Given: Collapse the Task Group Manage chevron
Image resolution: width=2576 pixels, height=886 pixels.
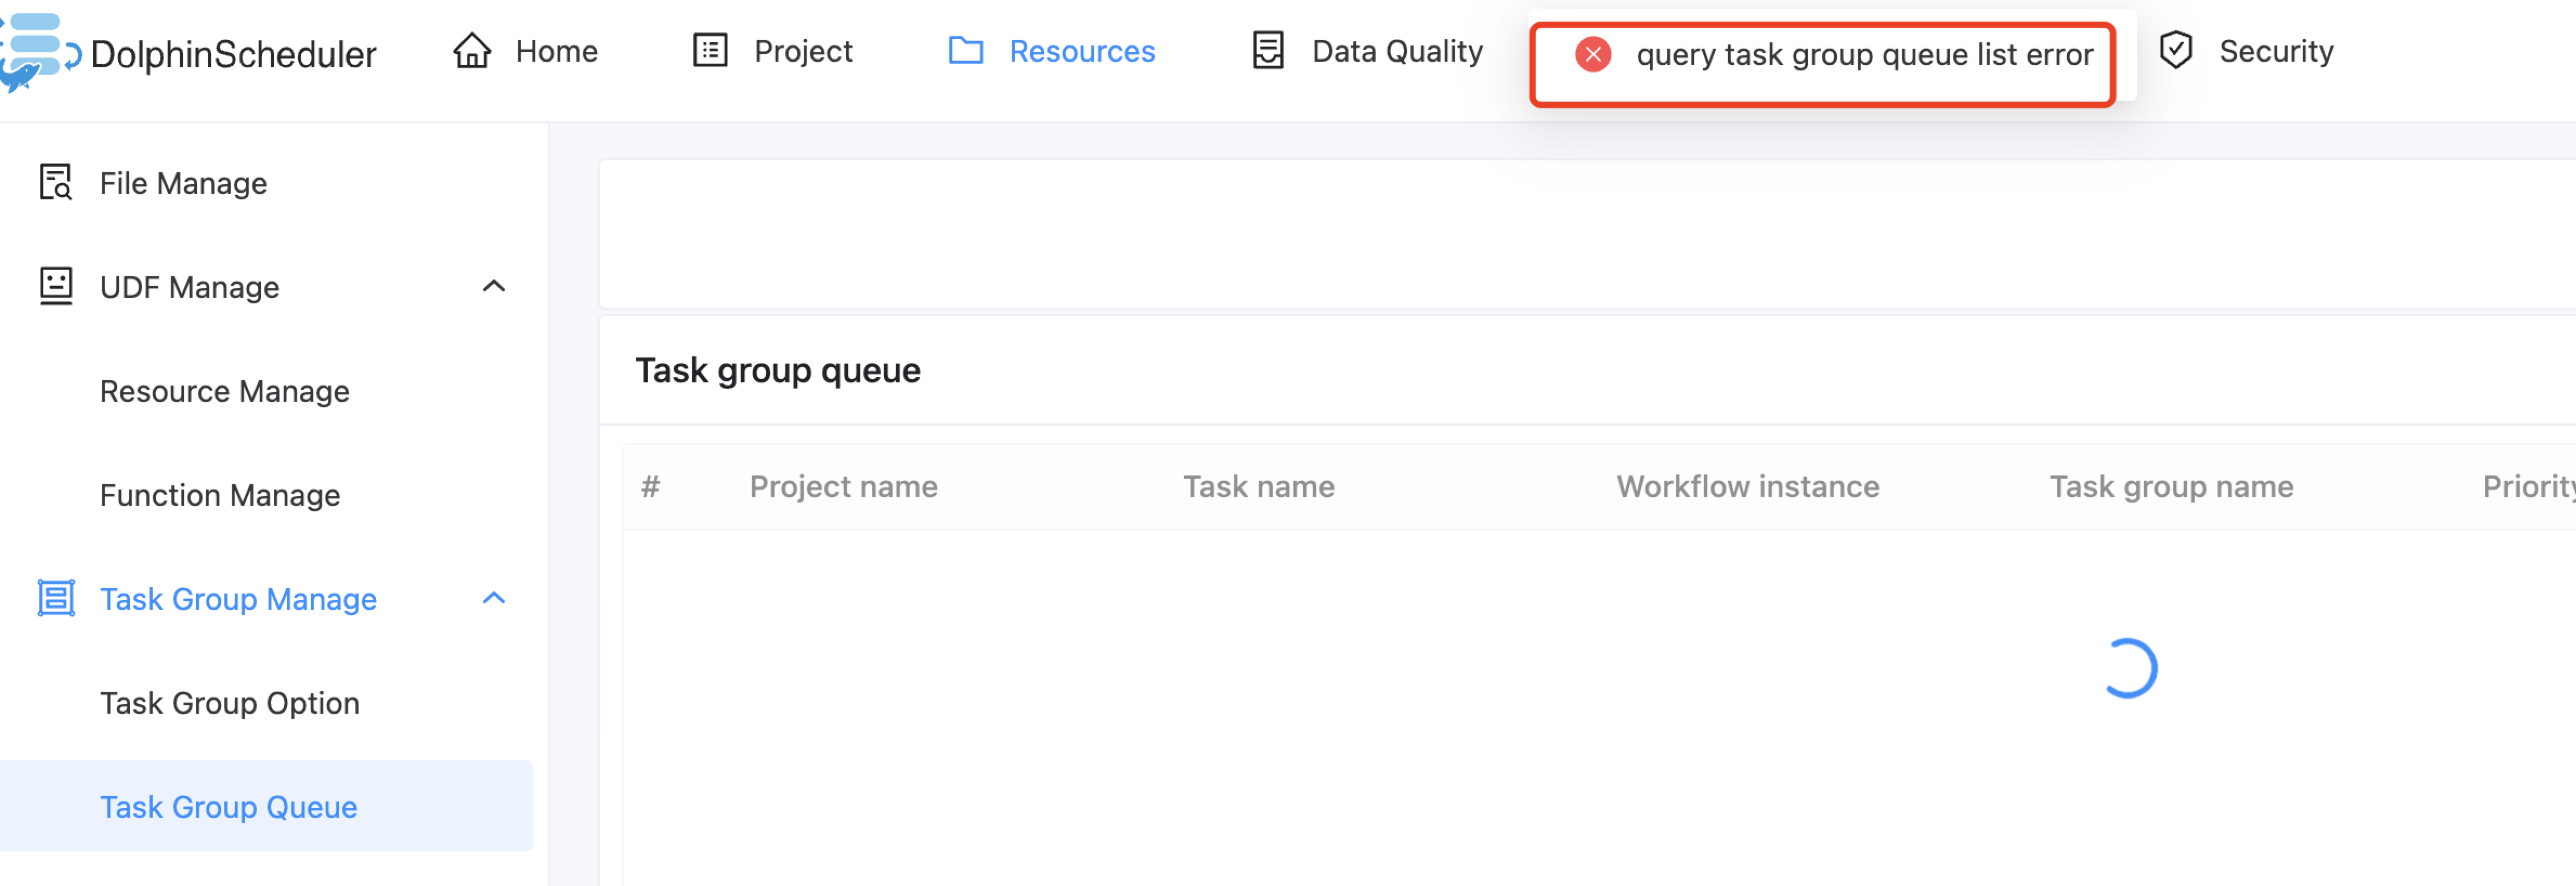Looking at the screenshot, I should (x=494, y=599).
